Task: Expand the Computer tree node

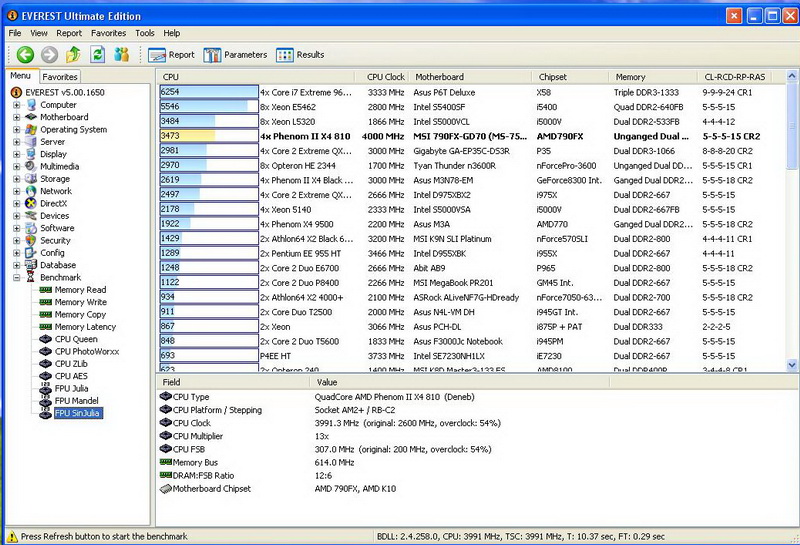Action: (16, 105)
